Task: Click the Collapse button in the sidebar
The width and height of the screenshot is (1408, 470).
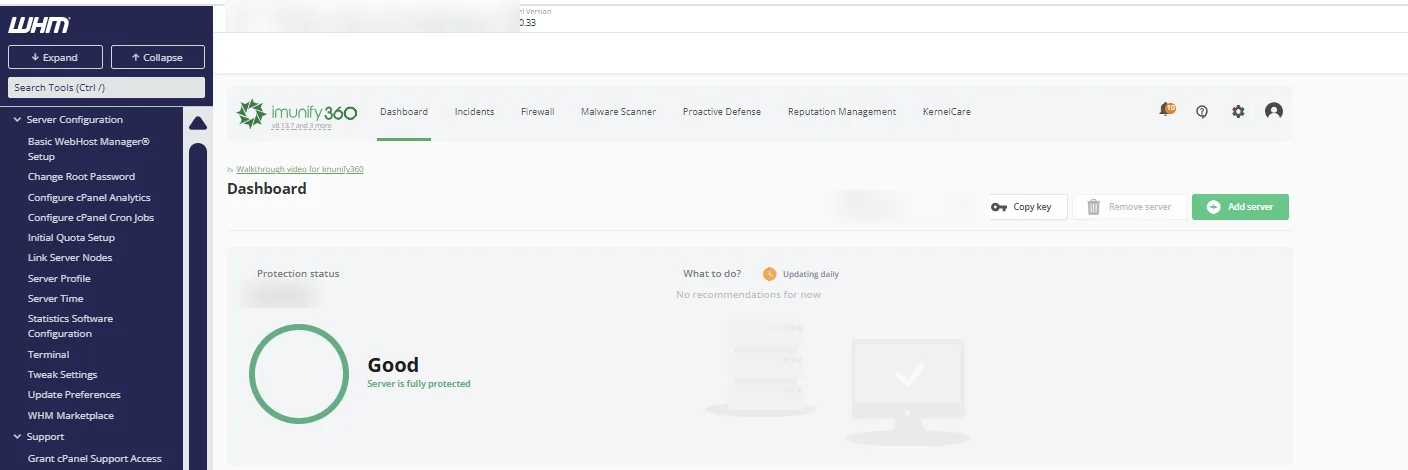Action: point(158,57)
